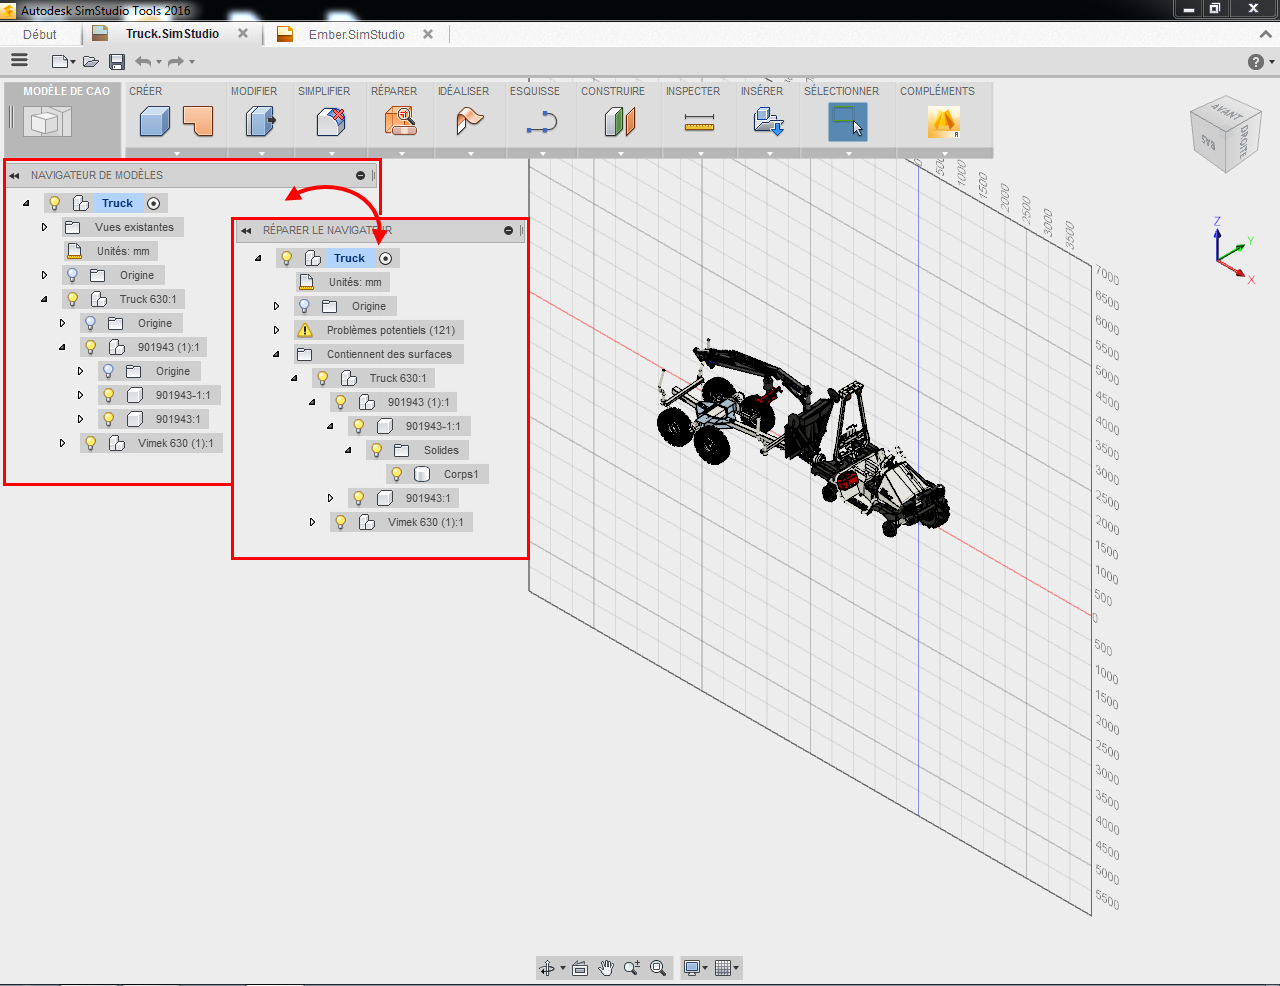
Task: Toggle lightbulb for 901943-1:1 in Navigateur de modèles
Action: (109, 395)
